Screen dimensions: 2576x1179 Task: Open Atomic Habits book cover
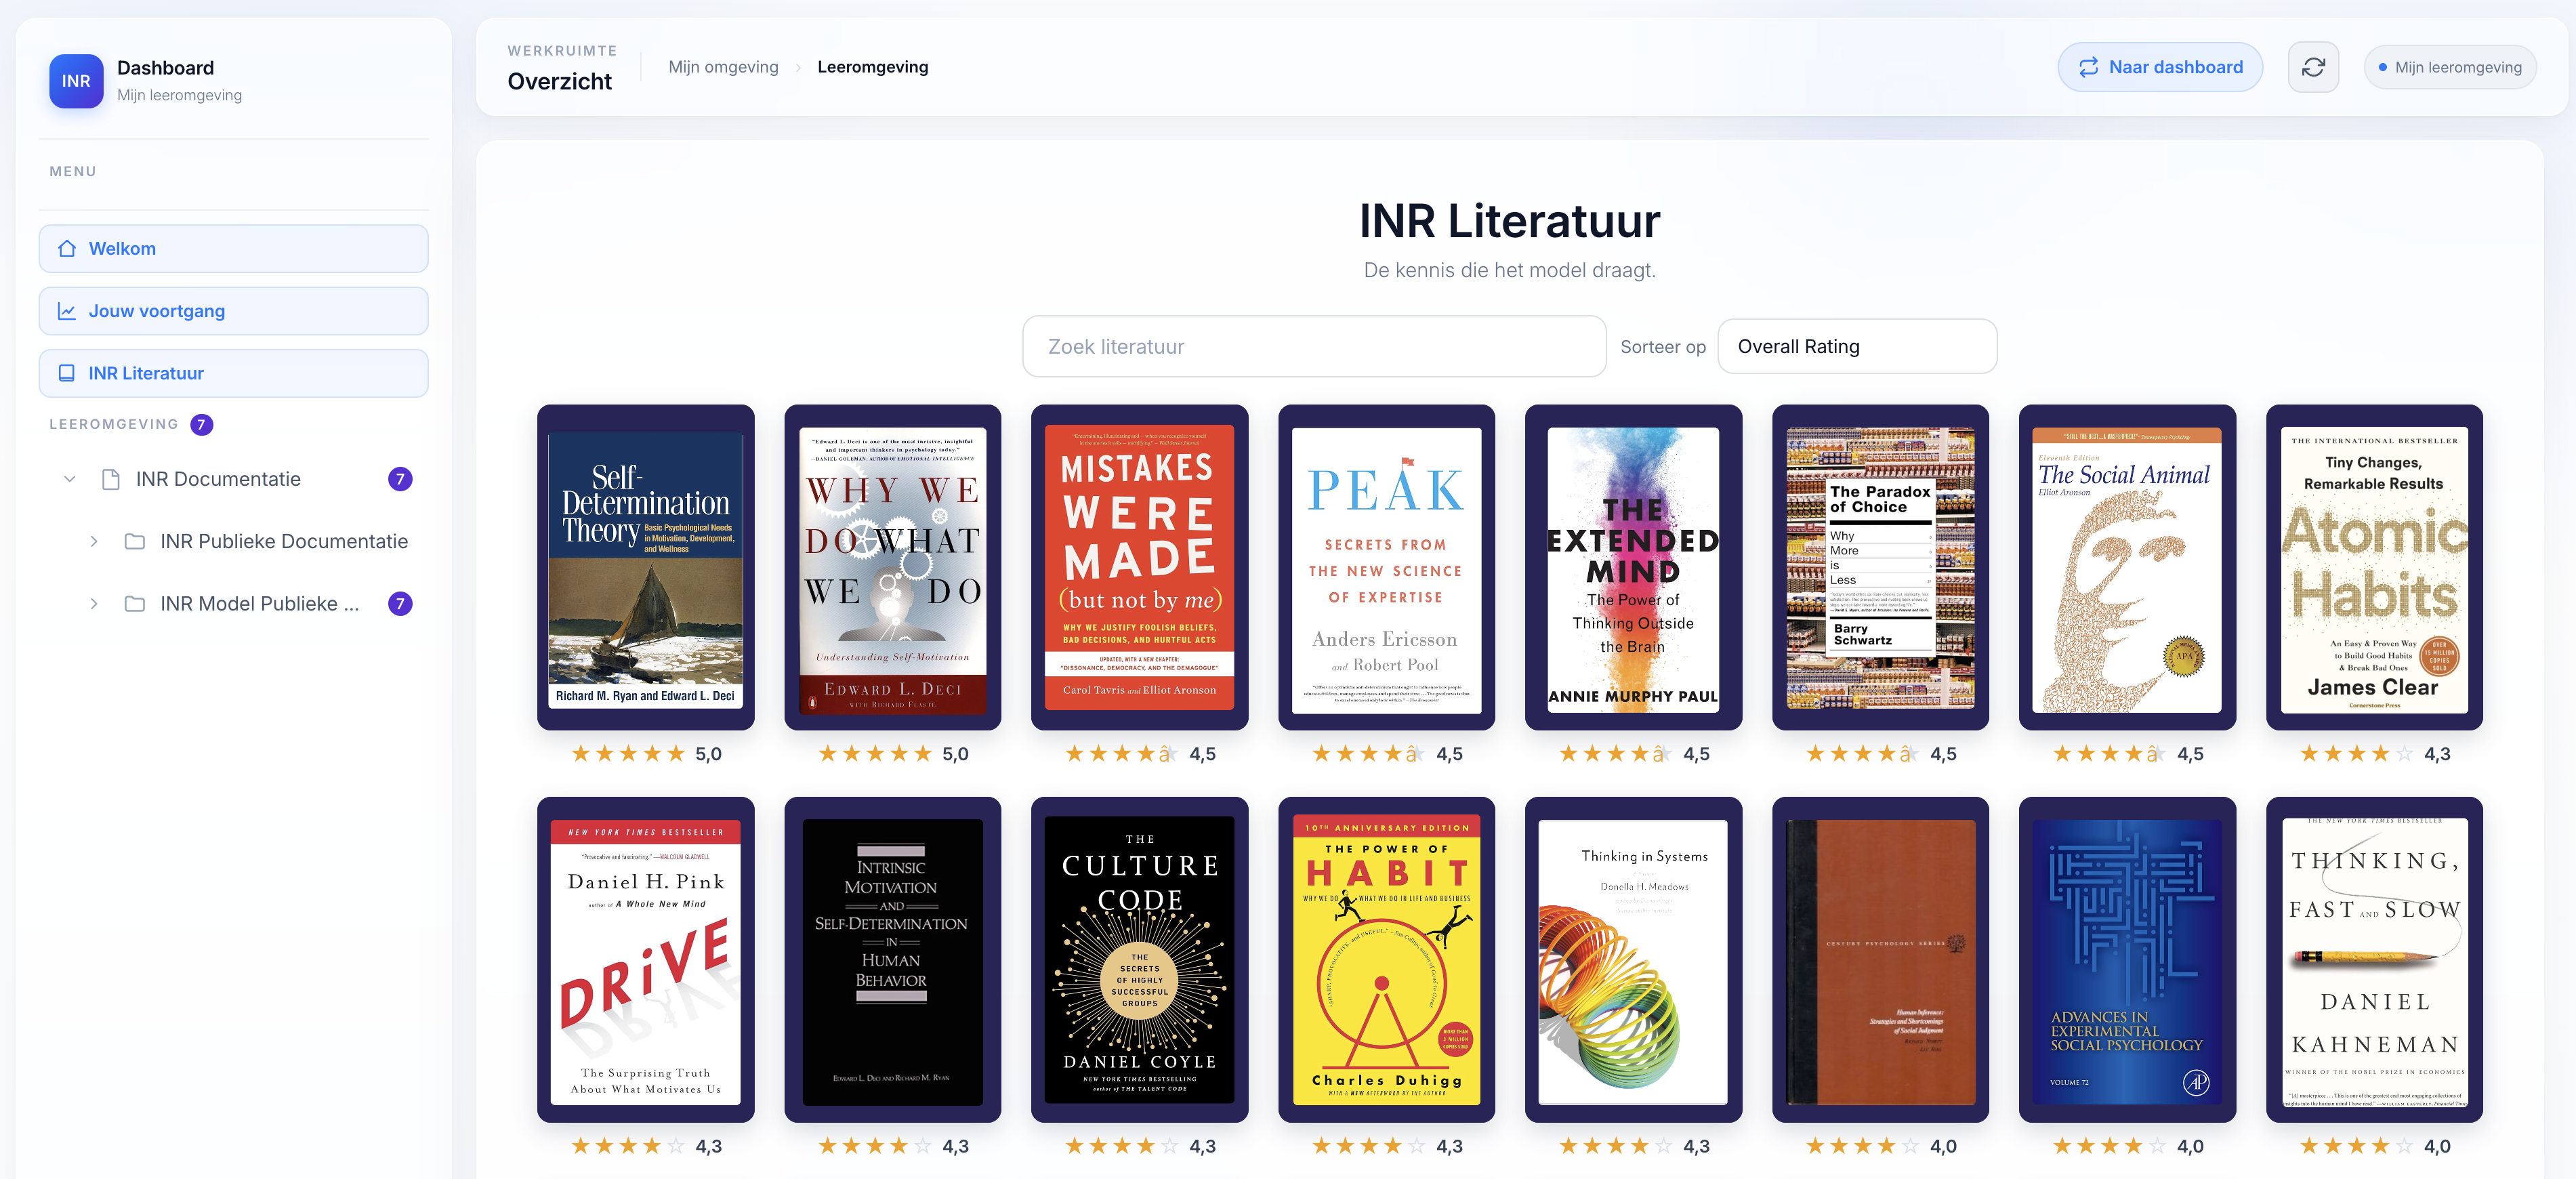pos(2374,567)
